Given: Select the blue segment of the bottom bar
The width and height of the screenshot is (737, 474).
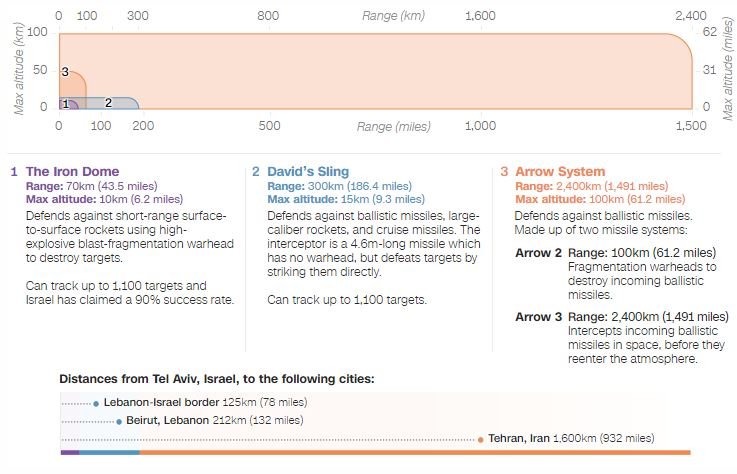Looking at the screenshot, I should point(109,453).
